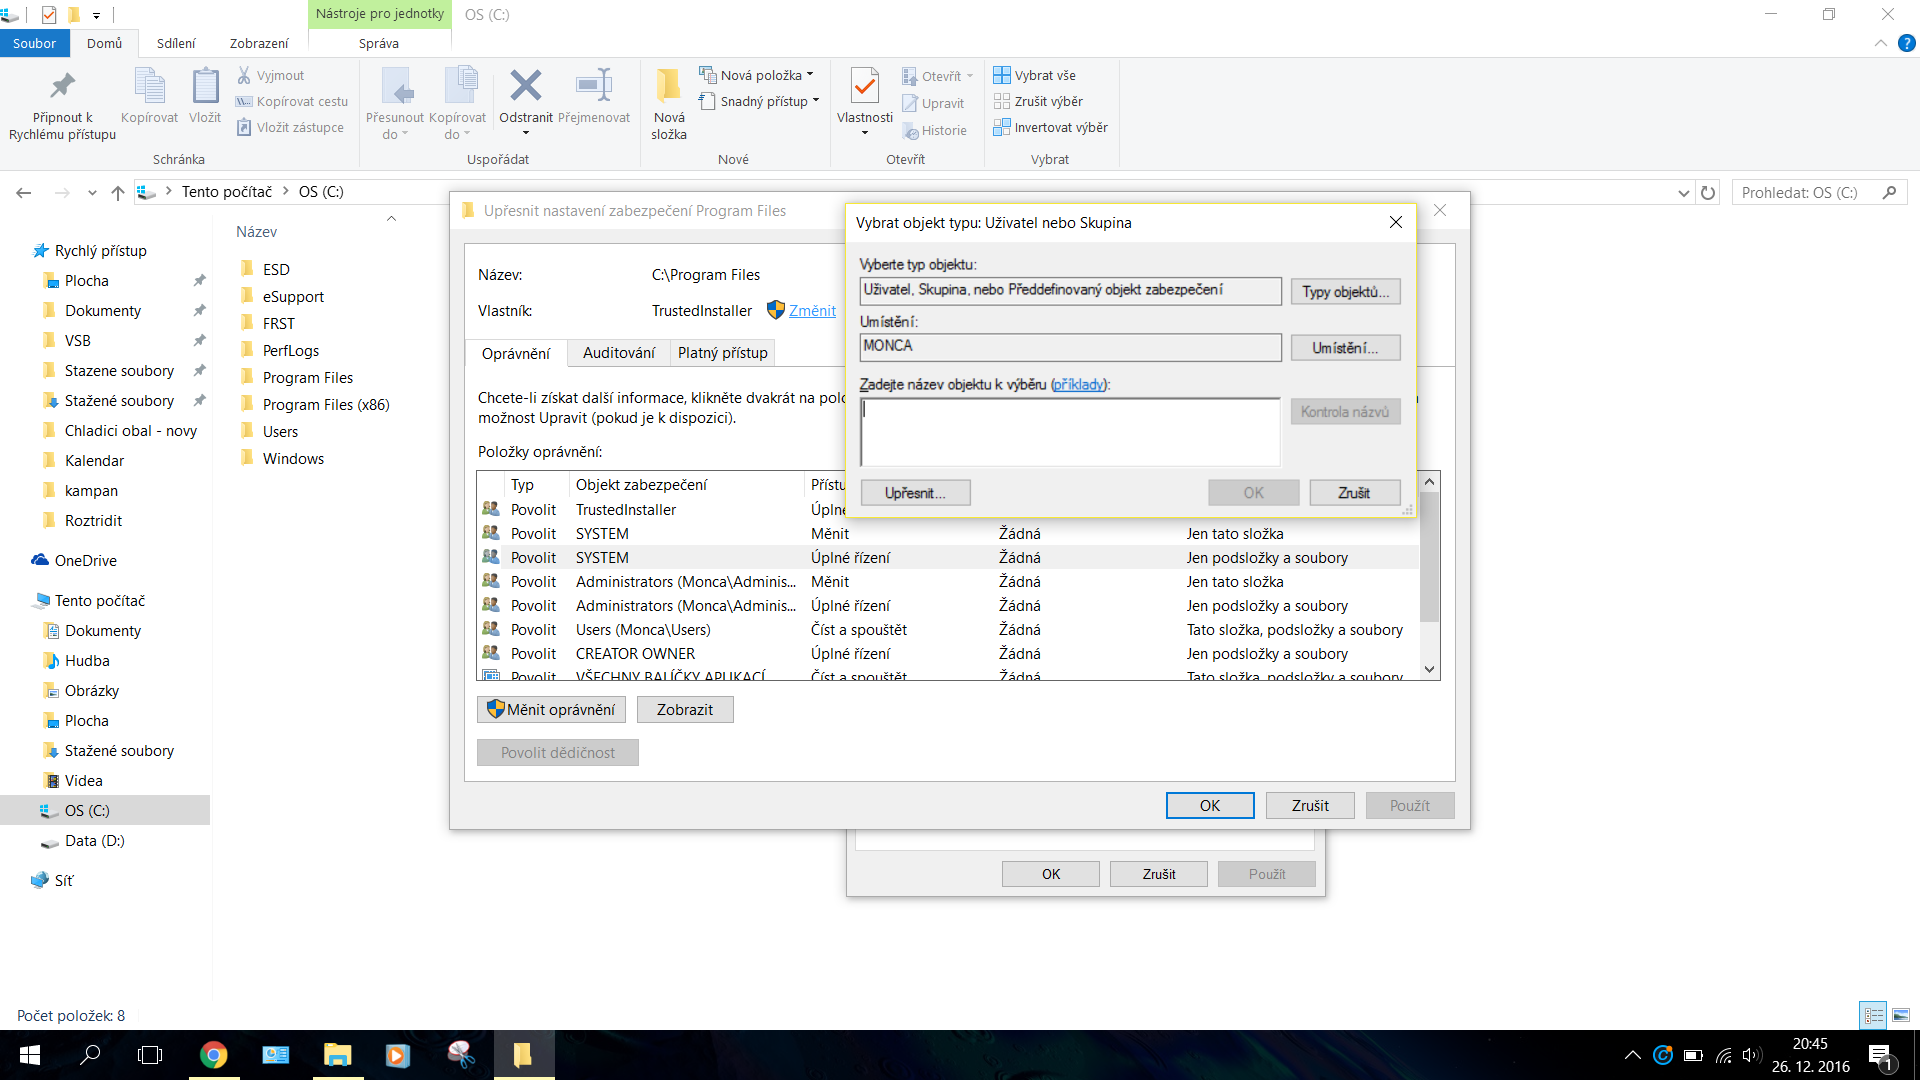Open the Zobrazení ribbon tab
This screenshot has width=1920, height=1080.
pyautogui.click(x=258, y=43)
